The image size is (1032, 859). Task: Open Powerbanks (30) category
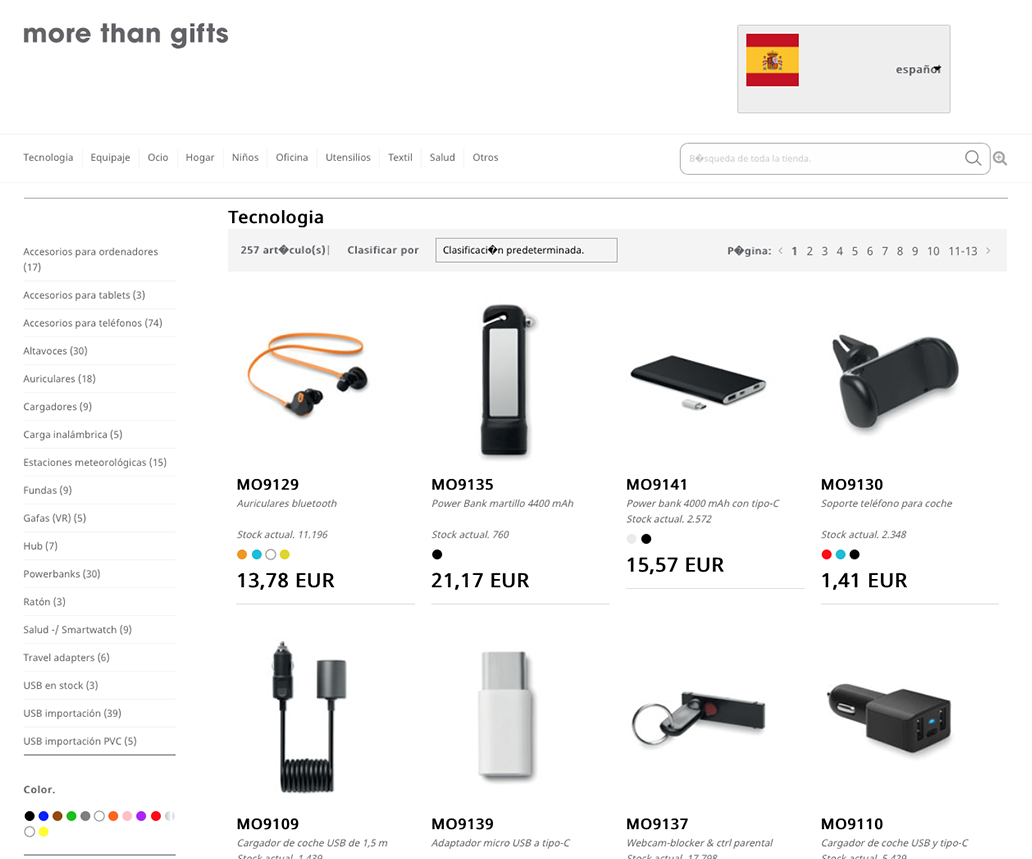click(62, 574)
